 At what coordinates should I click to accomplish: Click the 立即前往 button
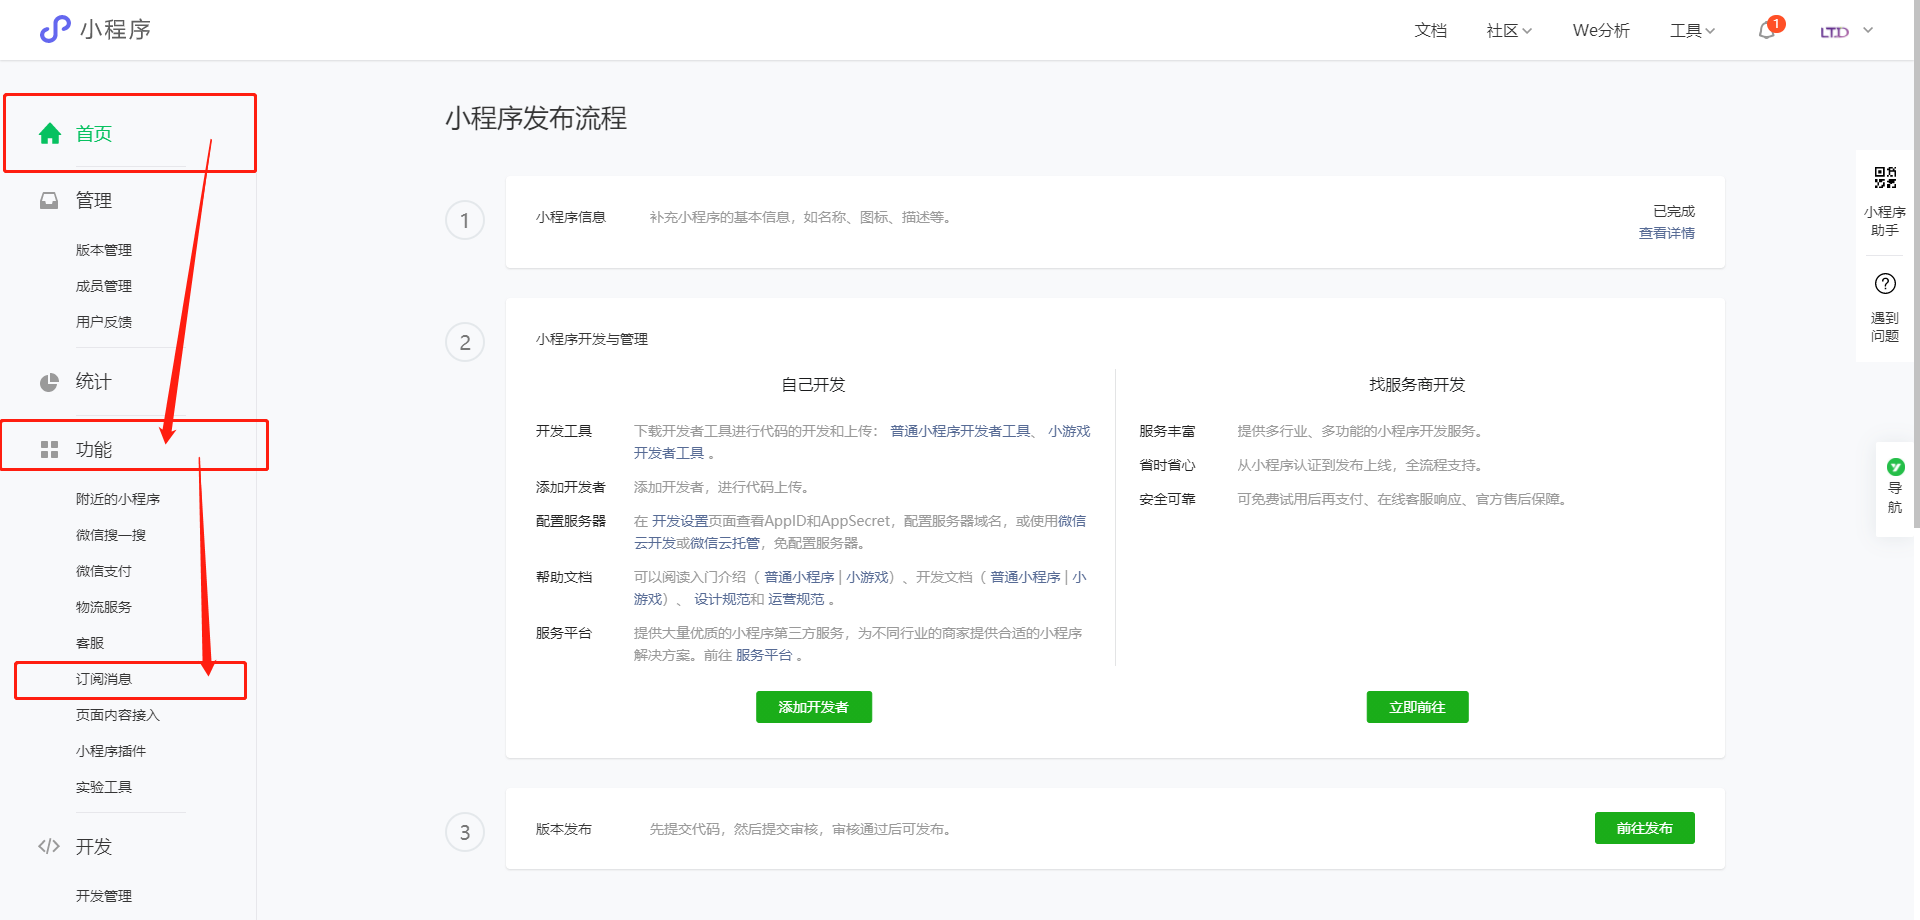1417,707
